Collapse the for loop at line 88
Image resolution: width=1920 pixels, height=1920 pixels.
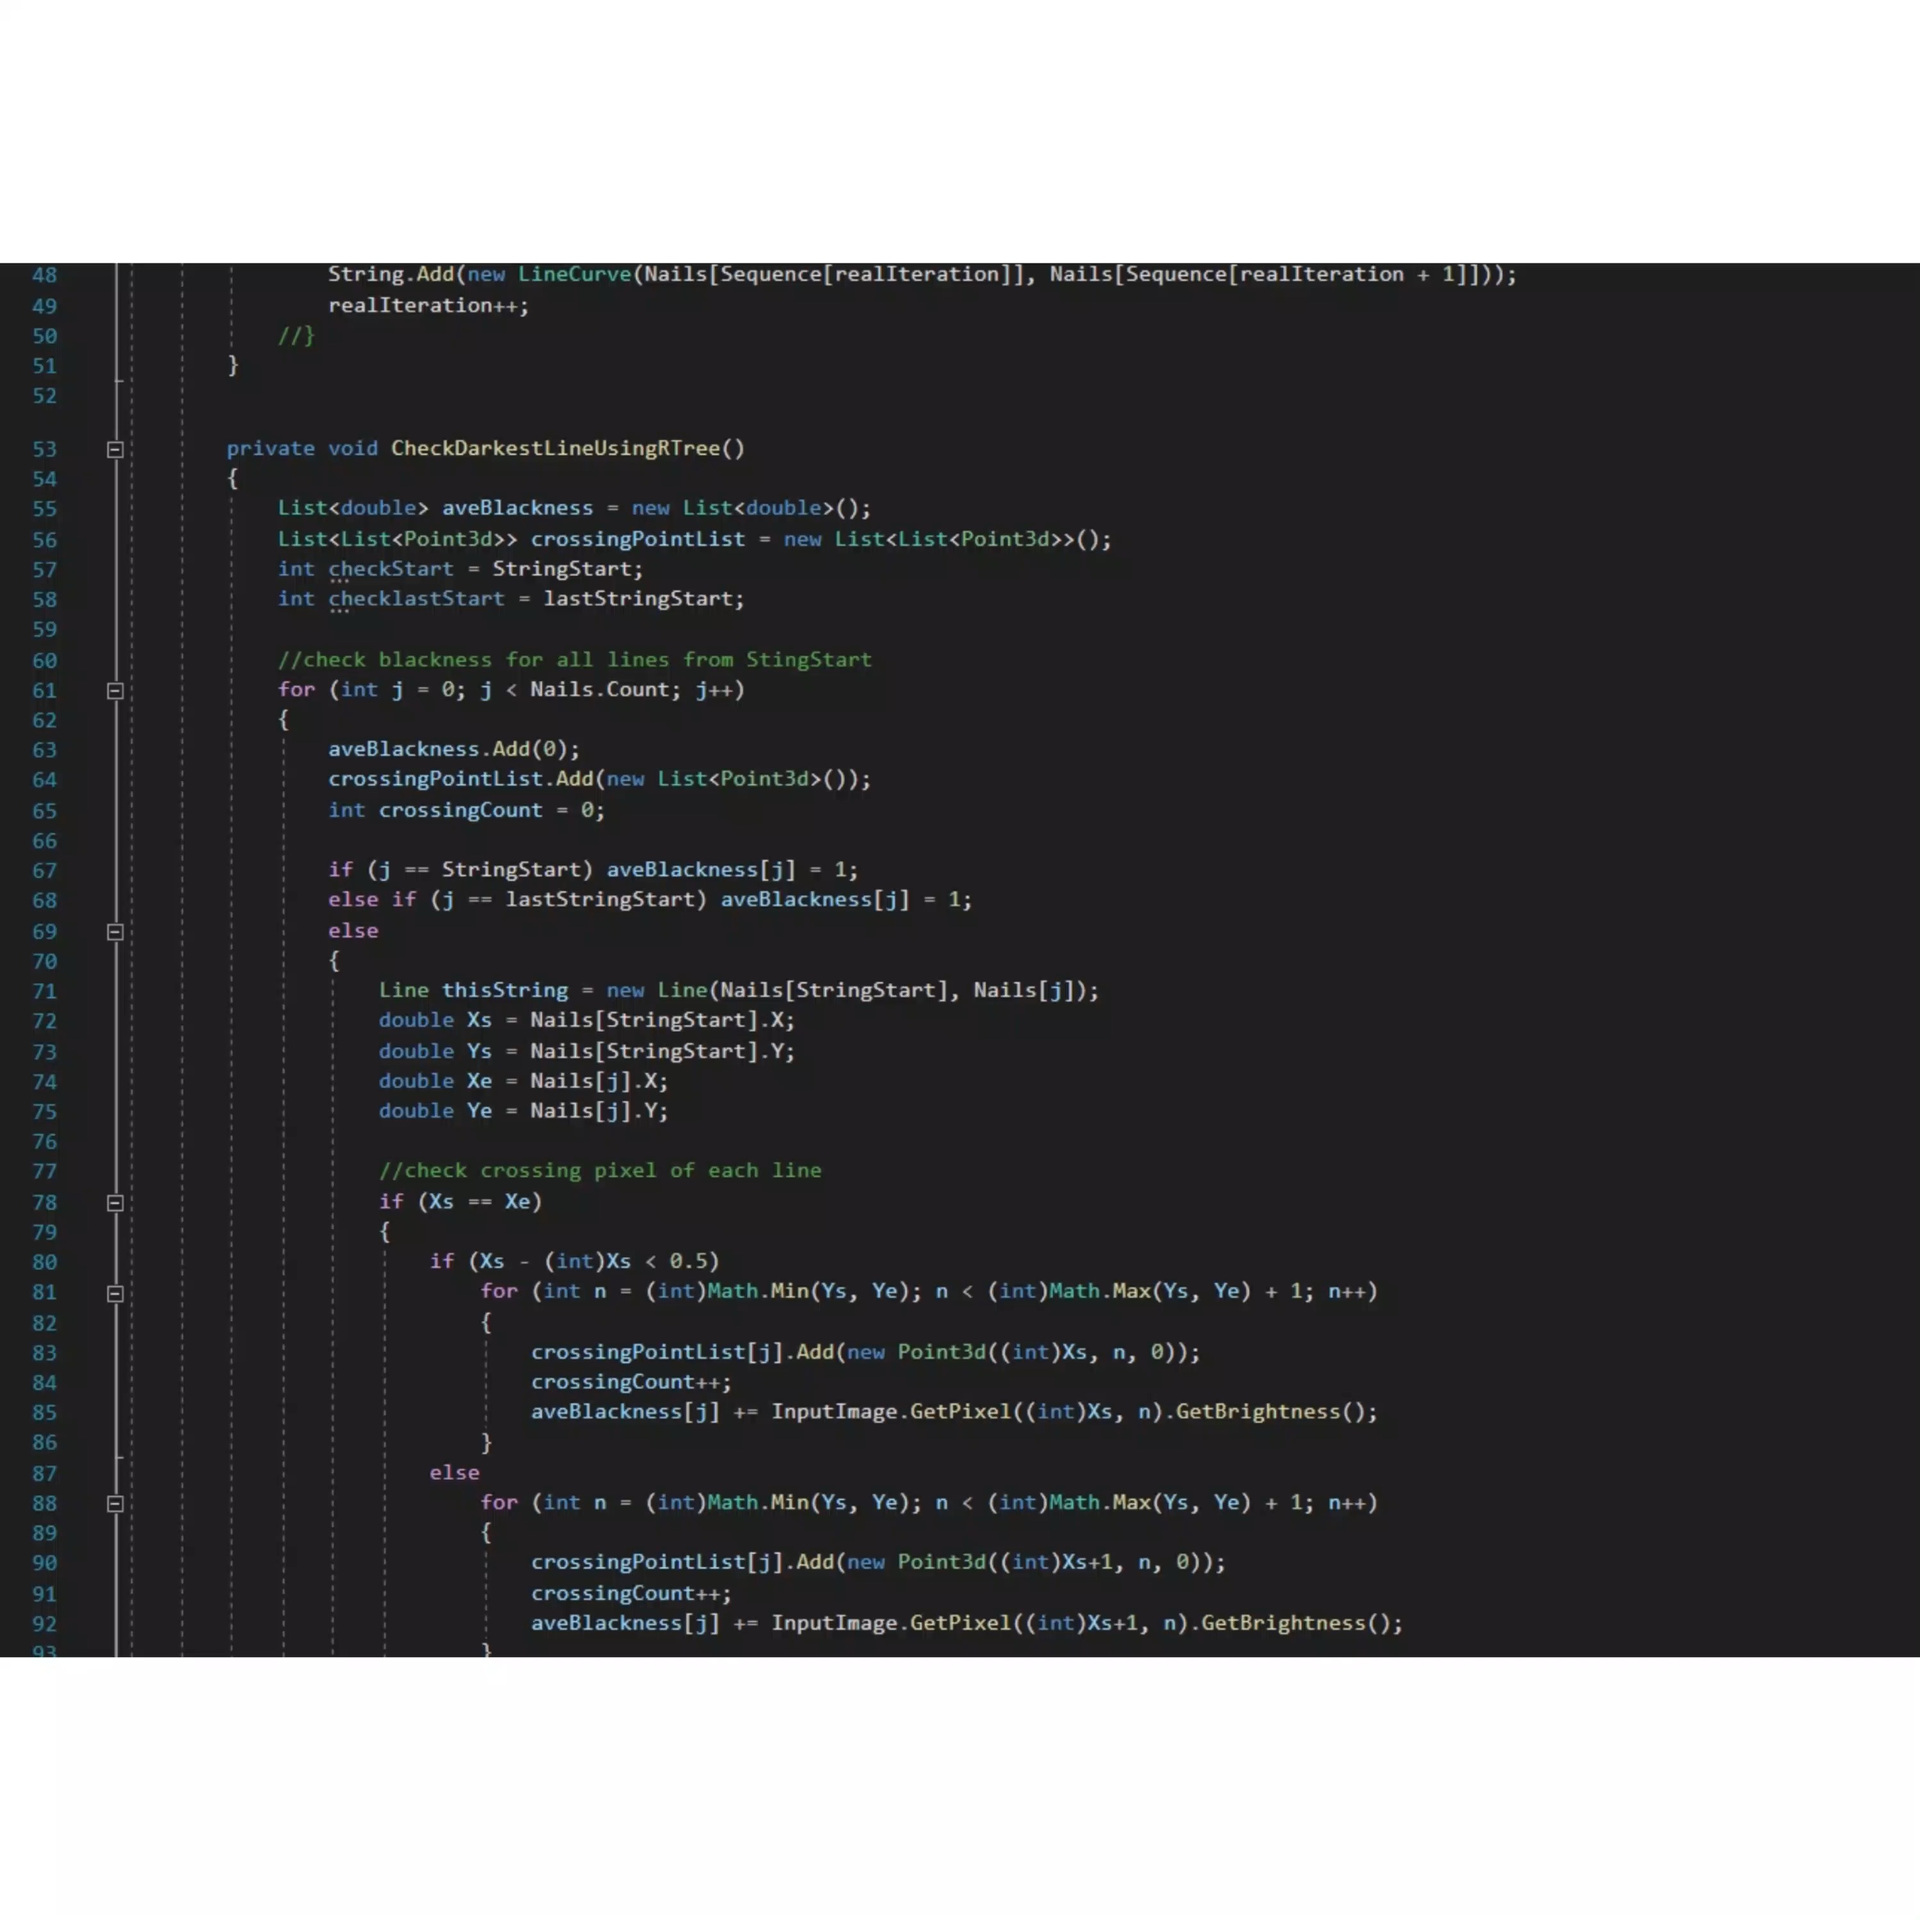pos(115,1504)
